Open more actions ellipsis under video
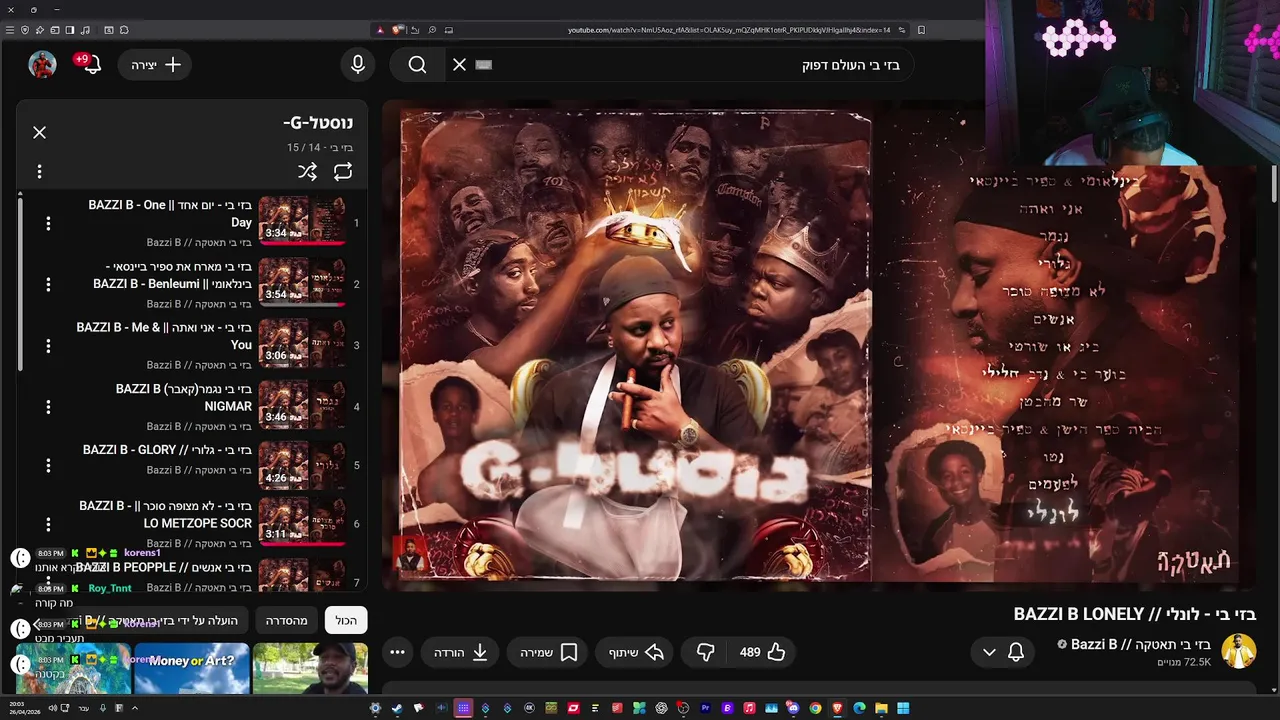This screenshot has height=720, width=1280. pyautogui.click(x=397, y=652)
